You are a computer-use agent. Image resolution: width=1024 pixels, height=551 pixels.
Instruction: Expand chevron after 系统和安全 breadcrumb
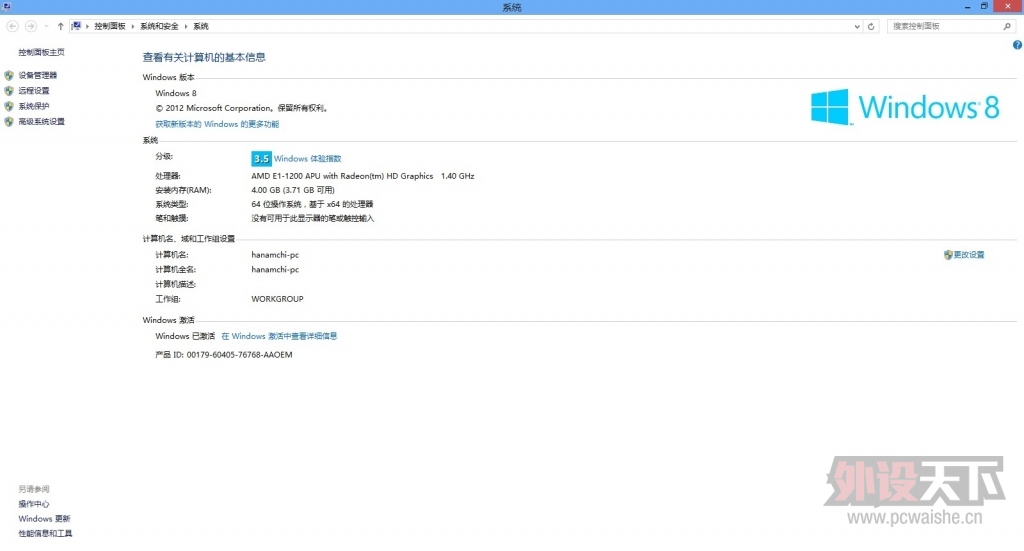(x=185, y=26)
